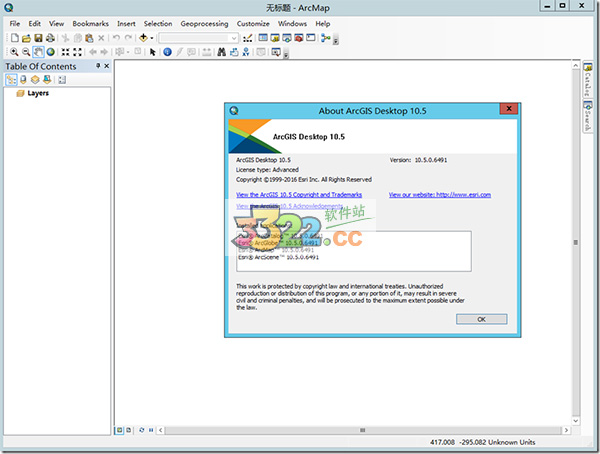Image resolution: width=600 pixels, height=454 pixels.
Task: Close the Table Of Contents panel
Action: tap(107, 66)
